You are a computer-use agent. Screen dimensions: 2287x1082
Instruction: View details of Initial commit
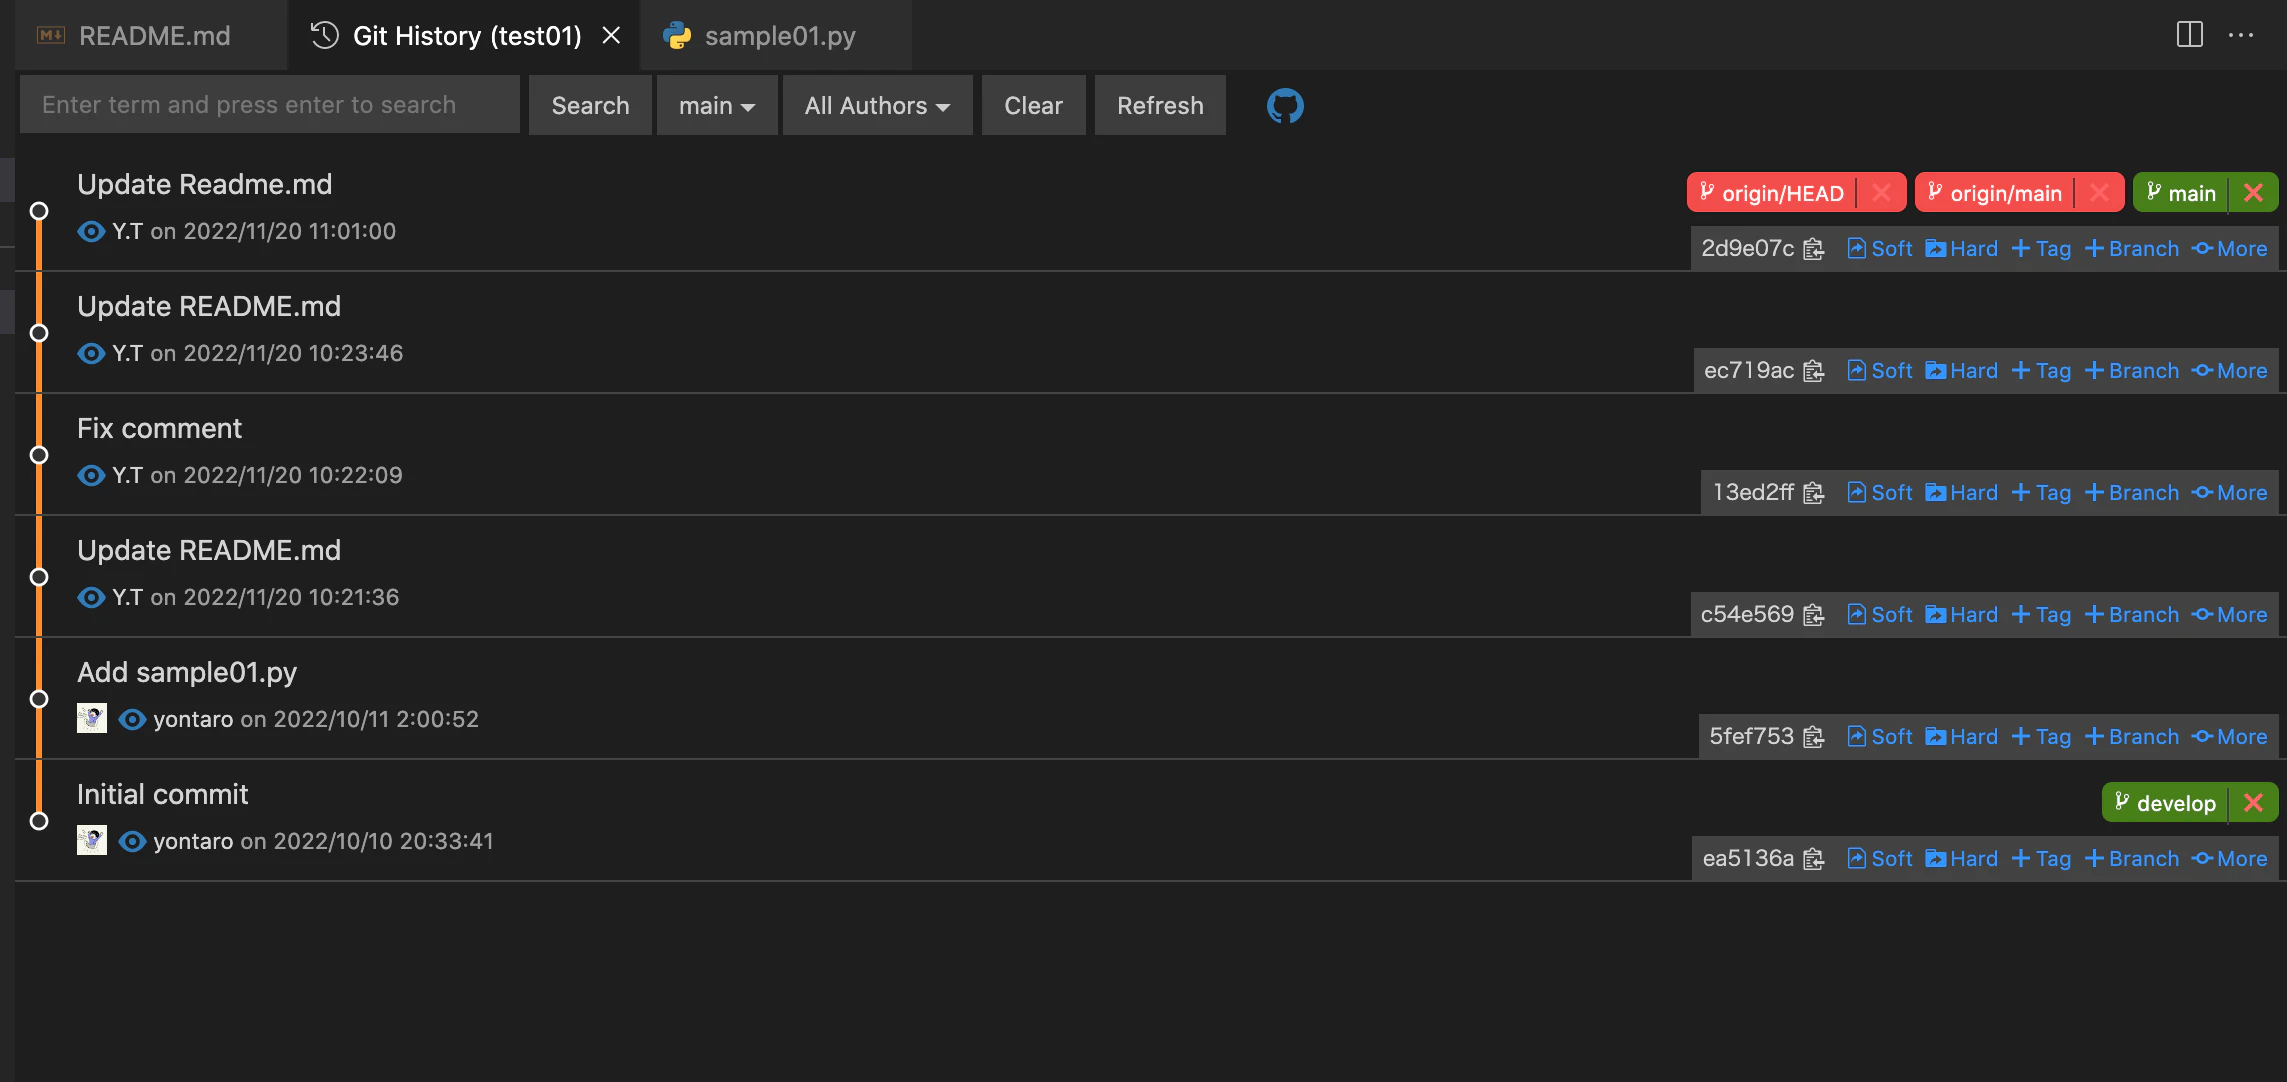(x=132, y=841)
